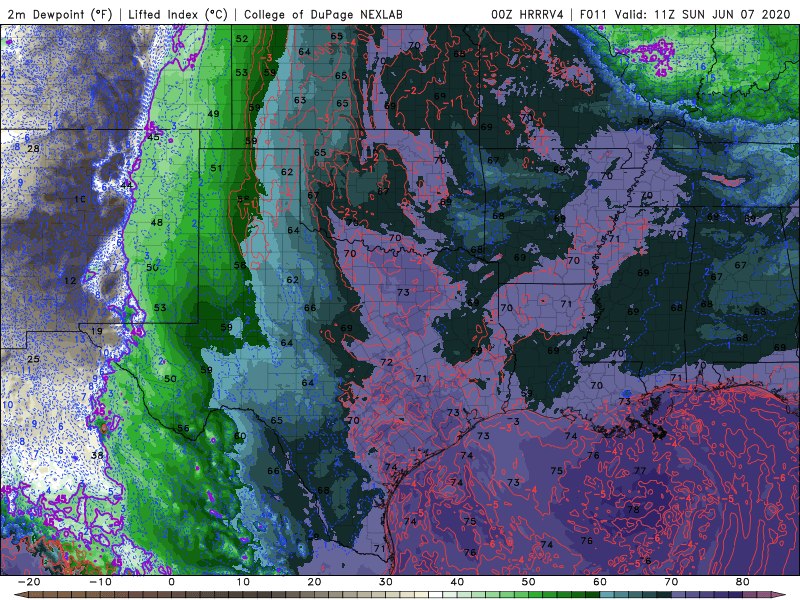Click the 'Lifted Index (°C)' title text
The width and height of the screenshot is (800, 600).
pos(178,14)
